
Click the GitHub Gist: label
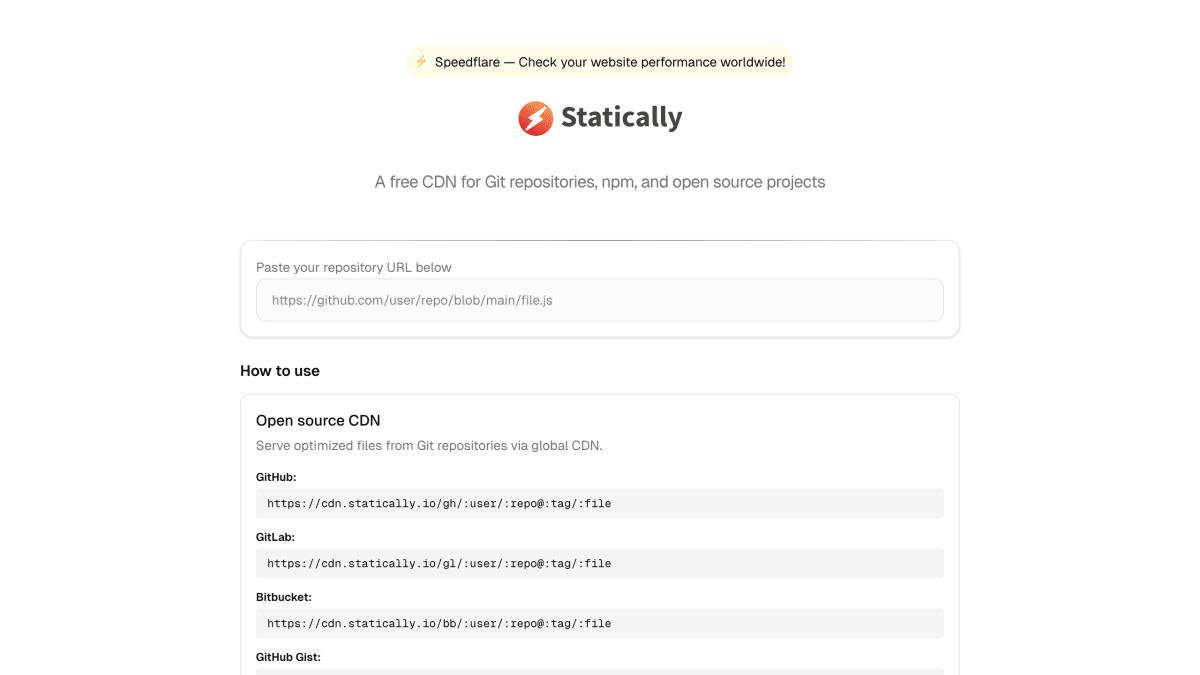(x=288, y=657)
